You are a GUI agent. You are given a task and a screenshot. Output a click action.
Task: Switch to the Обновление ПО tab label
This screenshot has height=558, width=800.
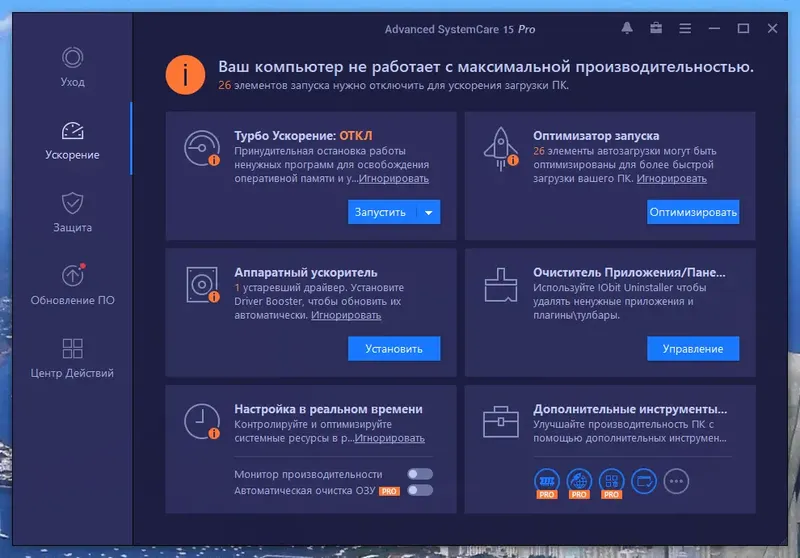click(72, 300)
